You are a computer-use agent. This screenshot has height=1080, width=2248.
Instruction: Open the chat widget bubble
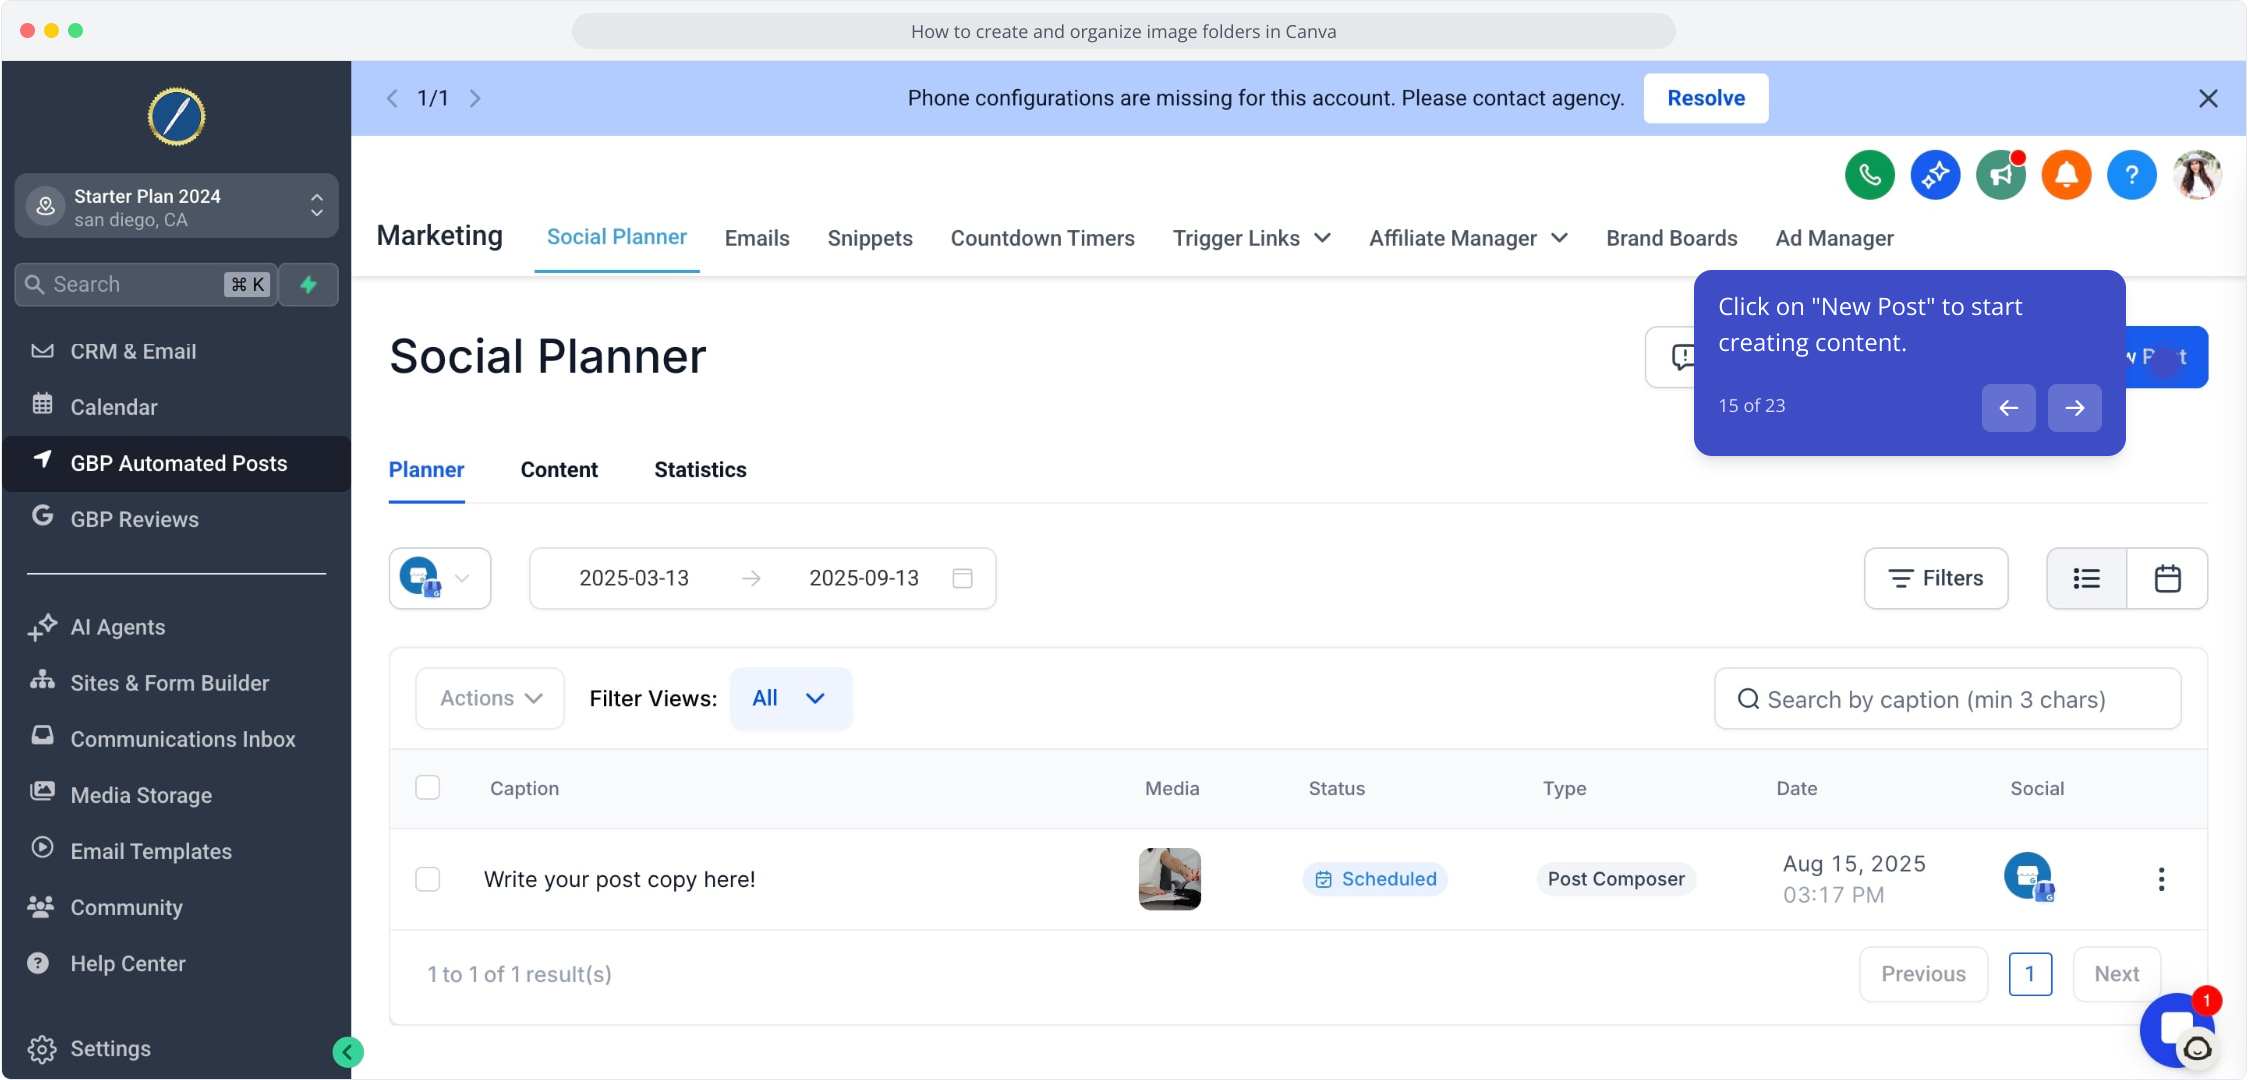pos(2178,1030)
